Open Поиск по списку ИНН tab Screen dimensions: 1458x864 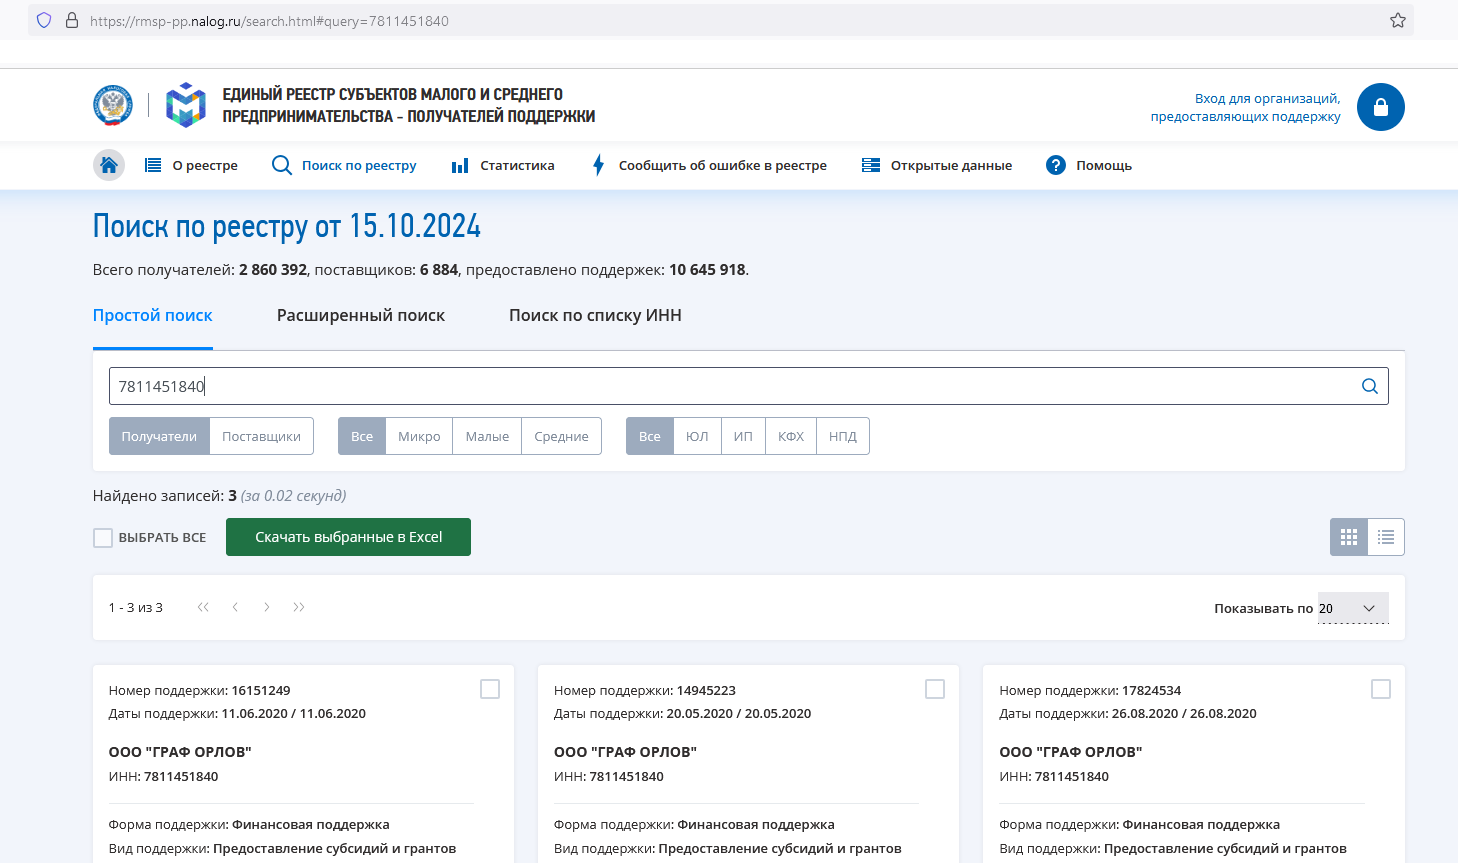click(x=595, y=315)
